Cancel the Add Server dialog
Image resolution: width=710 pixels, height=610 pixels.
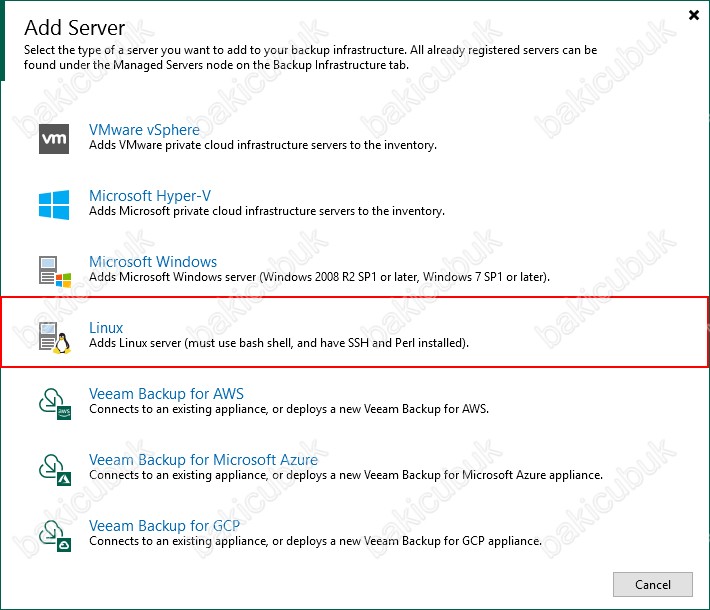(x=652, y=585)
